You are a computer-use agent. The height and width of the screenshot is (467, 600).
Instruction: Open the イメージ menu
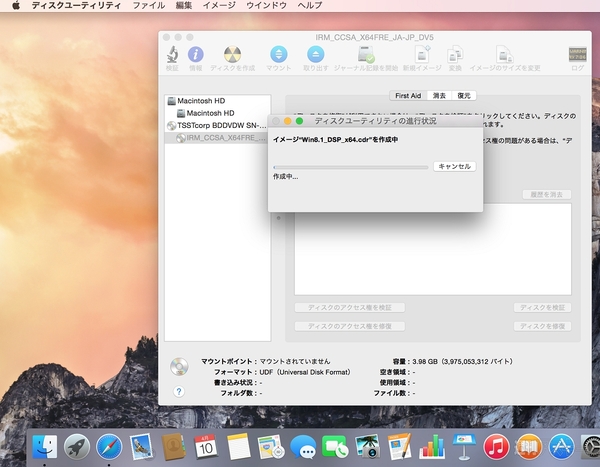[219, 5]
